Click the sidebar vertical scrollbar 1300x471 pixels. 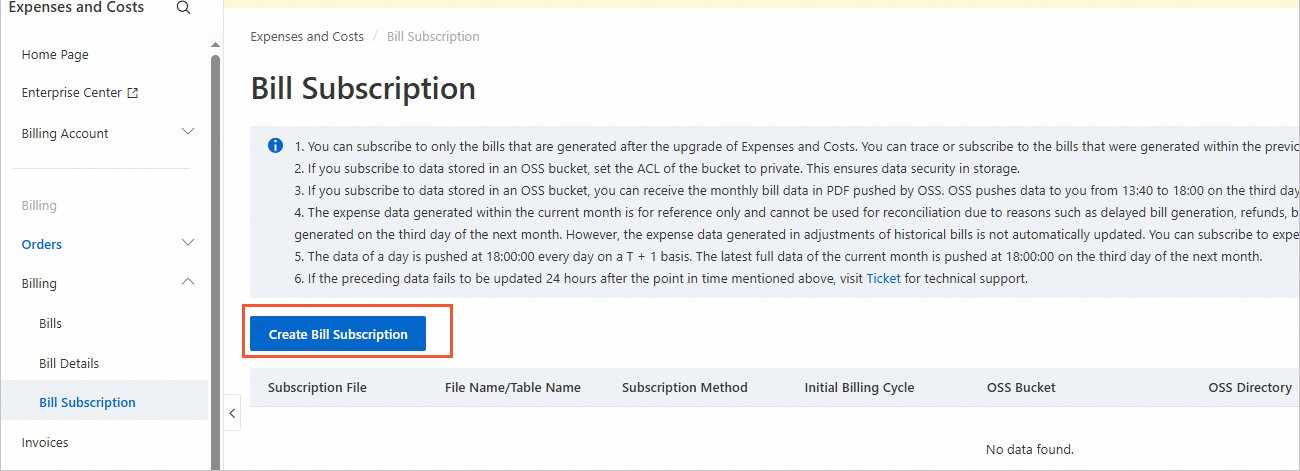pos(215,250)
